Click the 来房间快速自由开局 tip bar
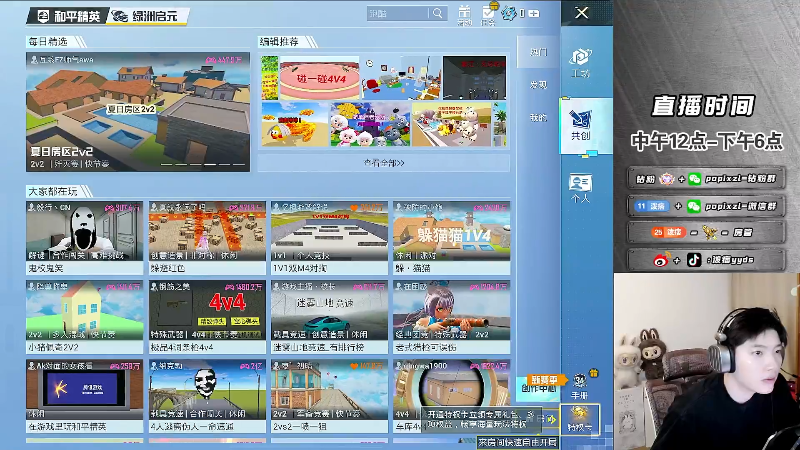Screen dimensions: 800x450 [517, 442]
